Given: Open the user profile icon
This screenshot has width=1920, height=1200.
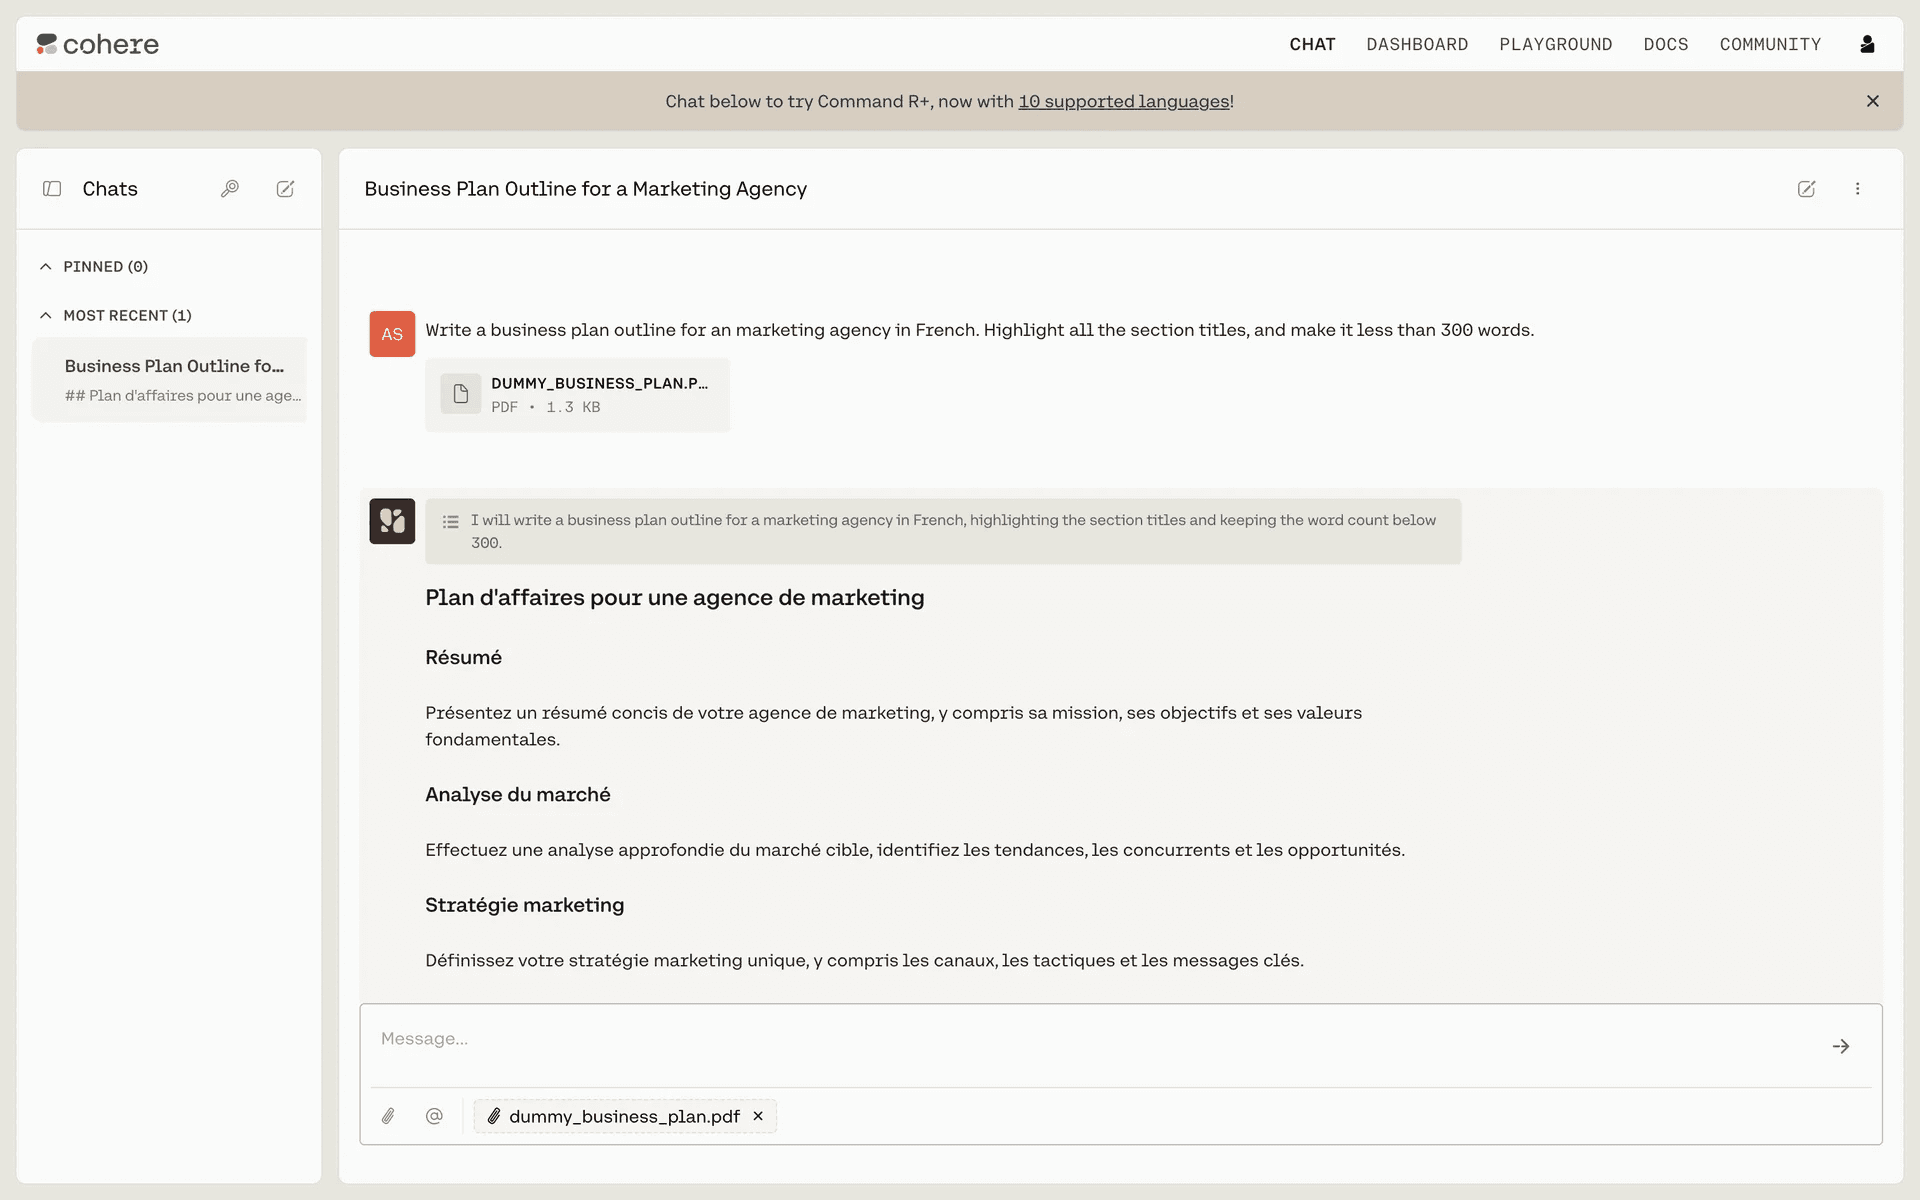Looking at the screenshot, I should 1866,44.
